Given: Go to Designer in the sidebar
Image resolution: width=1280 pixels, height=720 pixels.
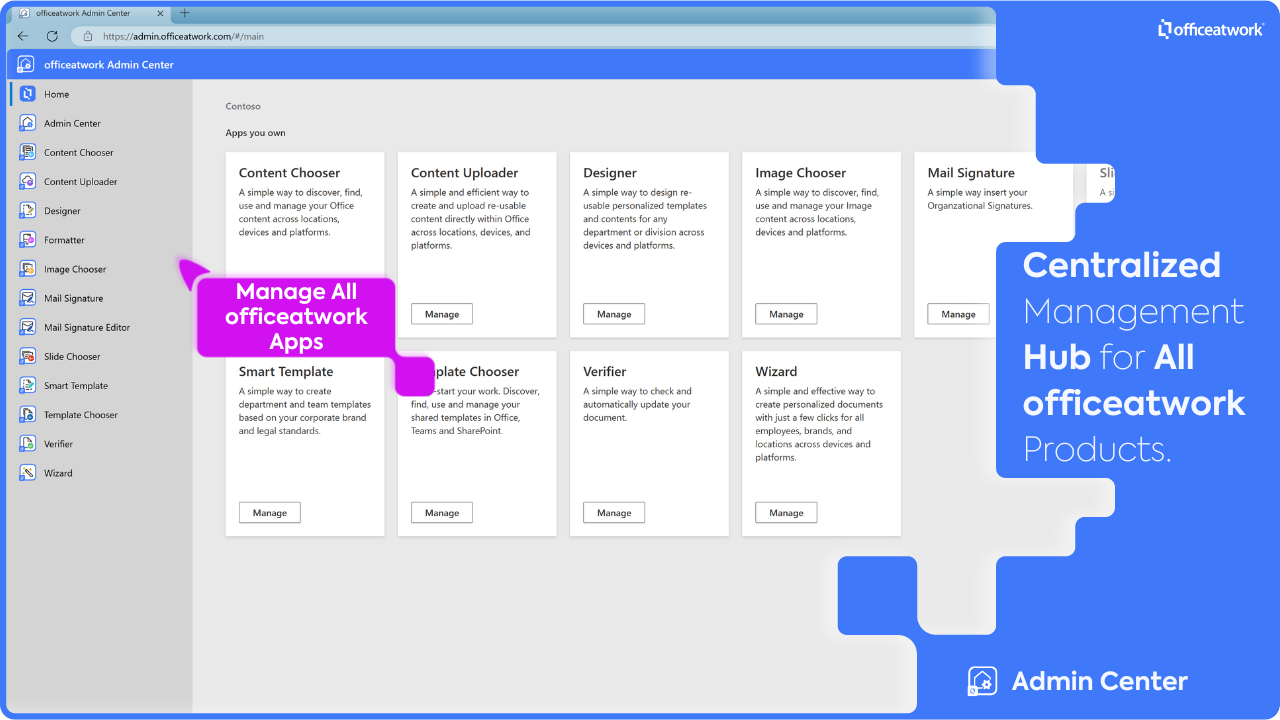Looking at the screenshot, I should tap(100, 211).
